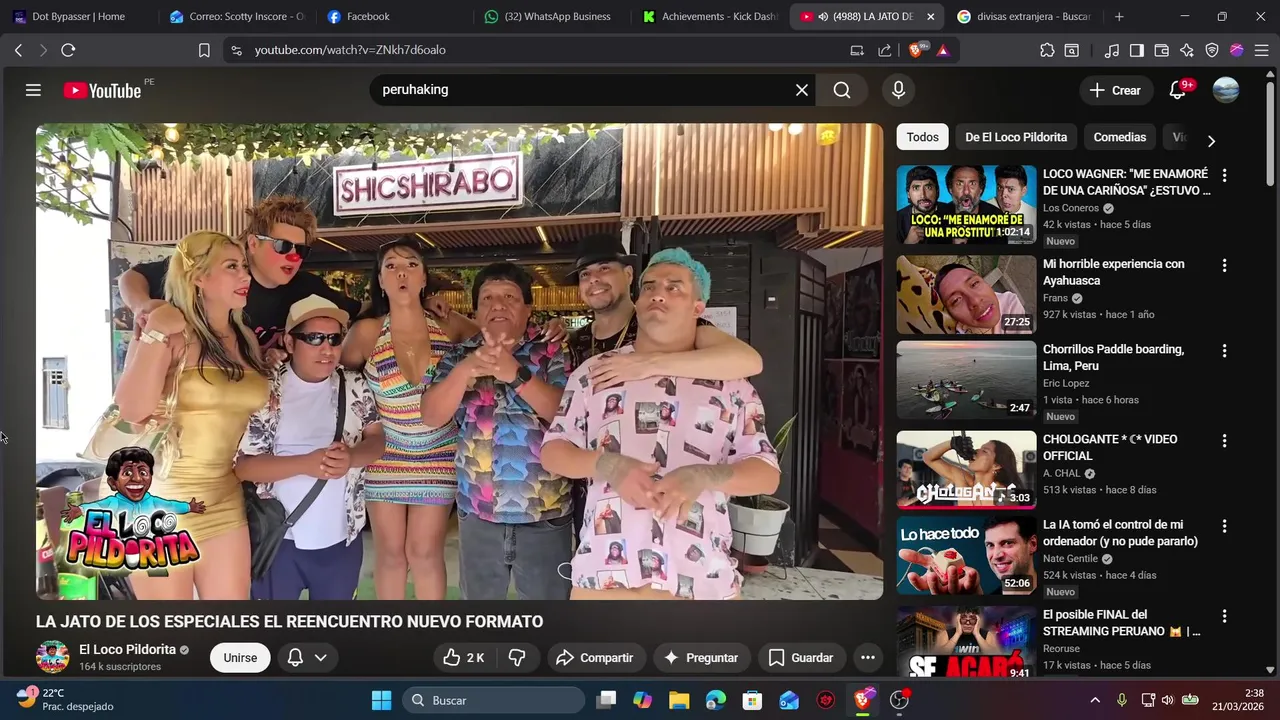The width and height of the screenshot is (1280, 720).
Task: Open File Explorer from taskbar
Action: coord(679,700)
